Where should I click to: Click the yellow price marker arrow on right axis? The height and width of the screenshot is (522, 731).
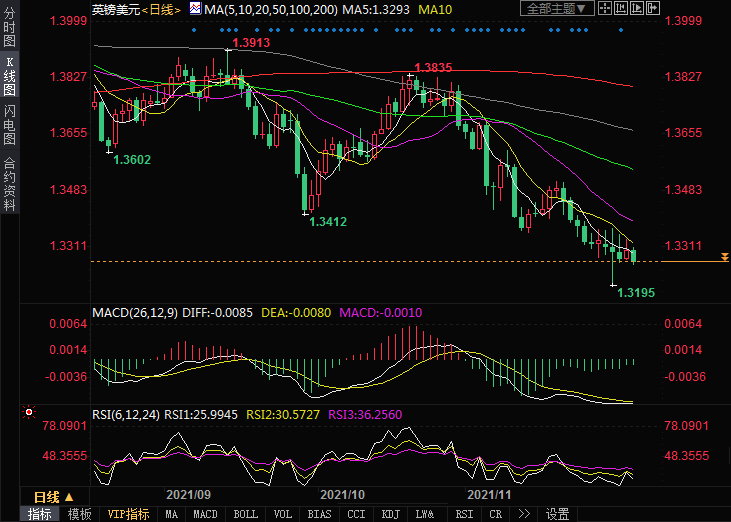[723, 260]
